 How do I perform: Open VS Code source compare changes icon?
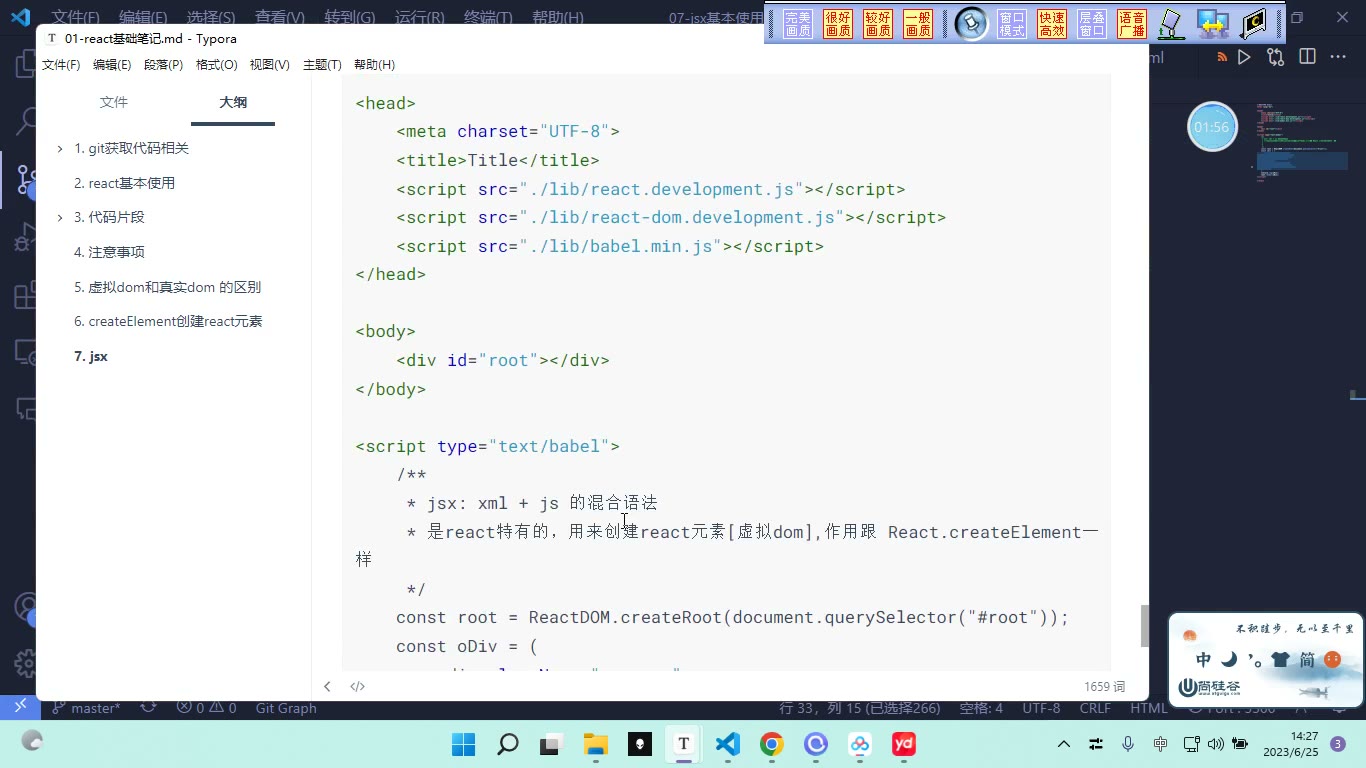click(x=1275, y=57)
